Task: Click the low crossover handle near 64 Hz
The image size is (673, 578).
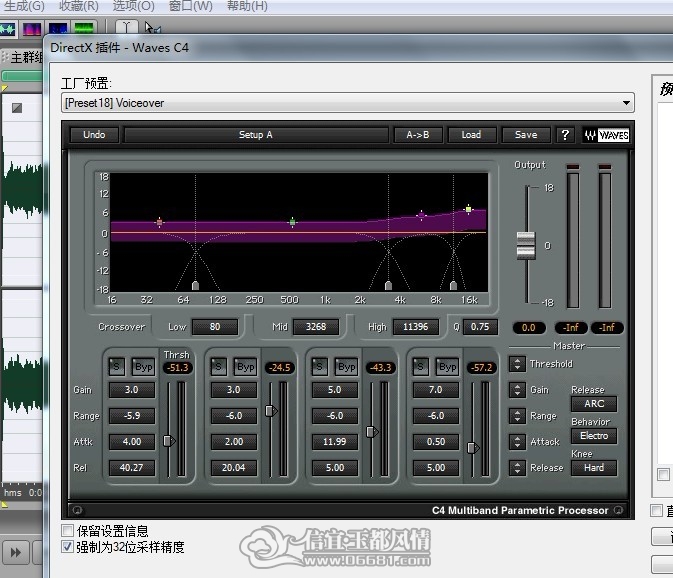Action: [x=195, y=285]
